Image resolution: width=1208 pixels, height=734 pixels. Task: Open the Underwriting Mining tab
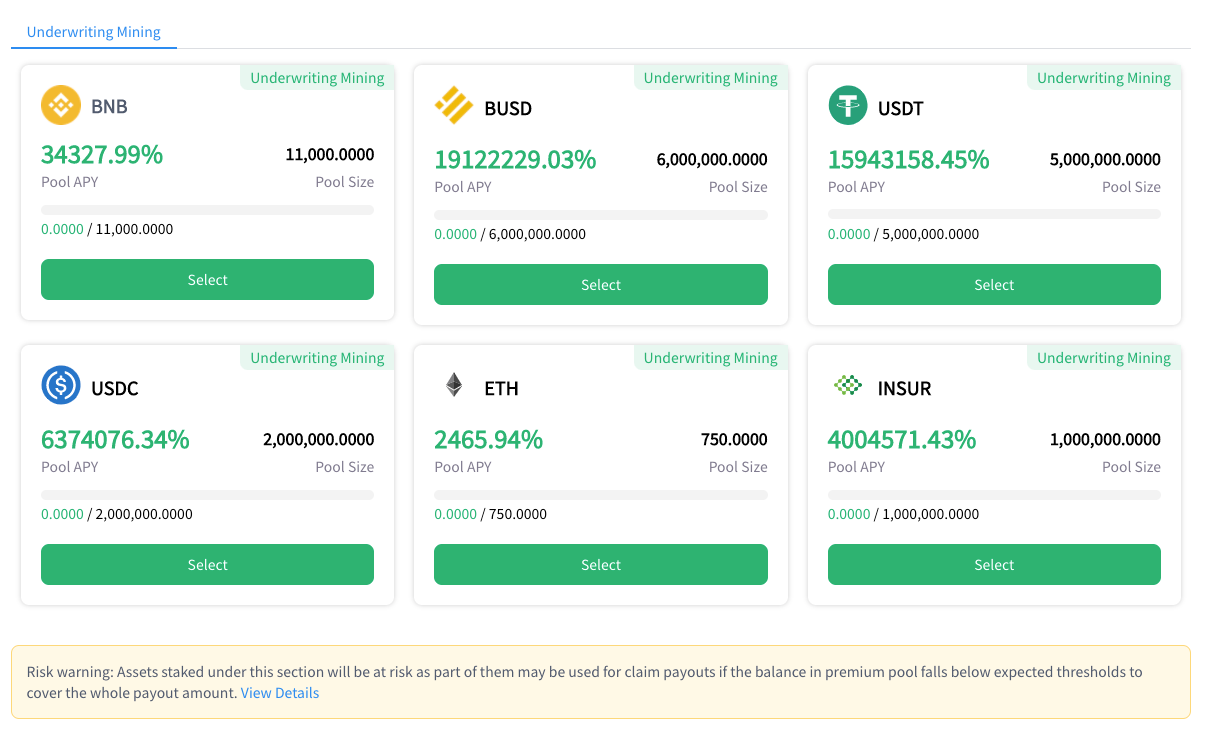coord(94,32)
